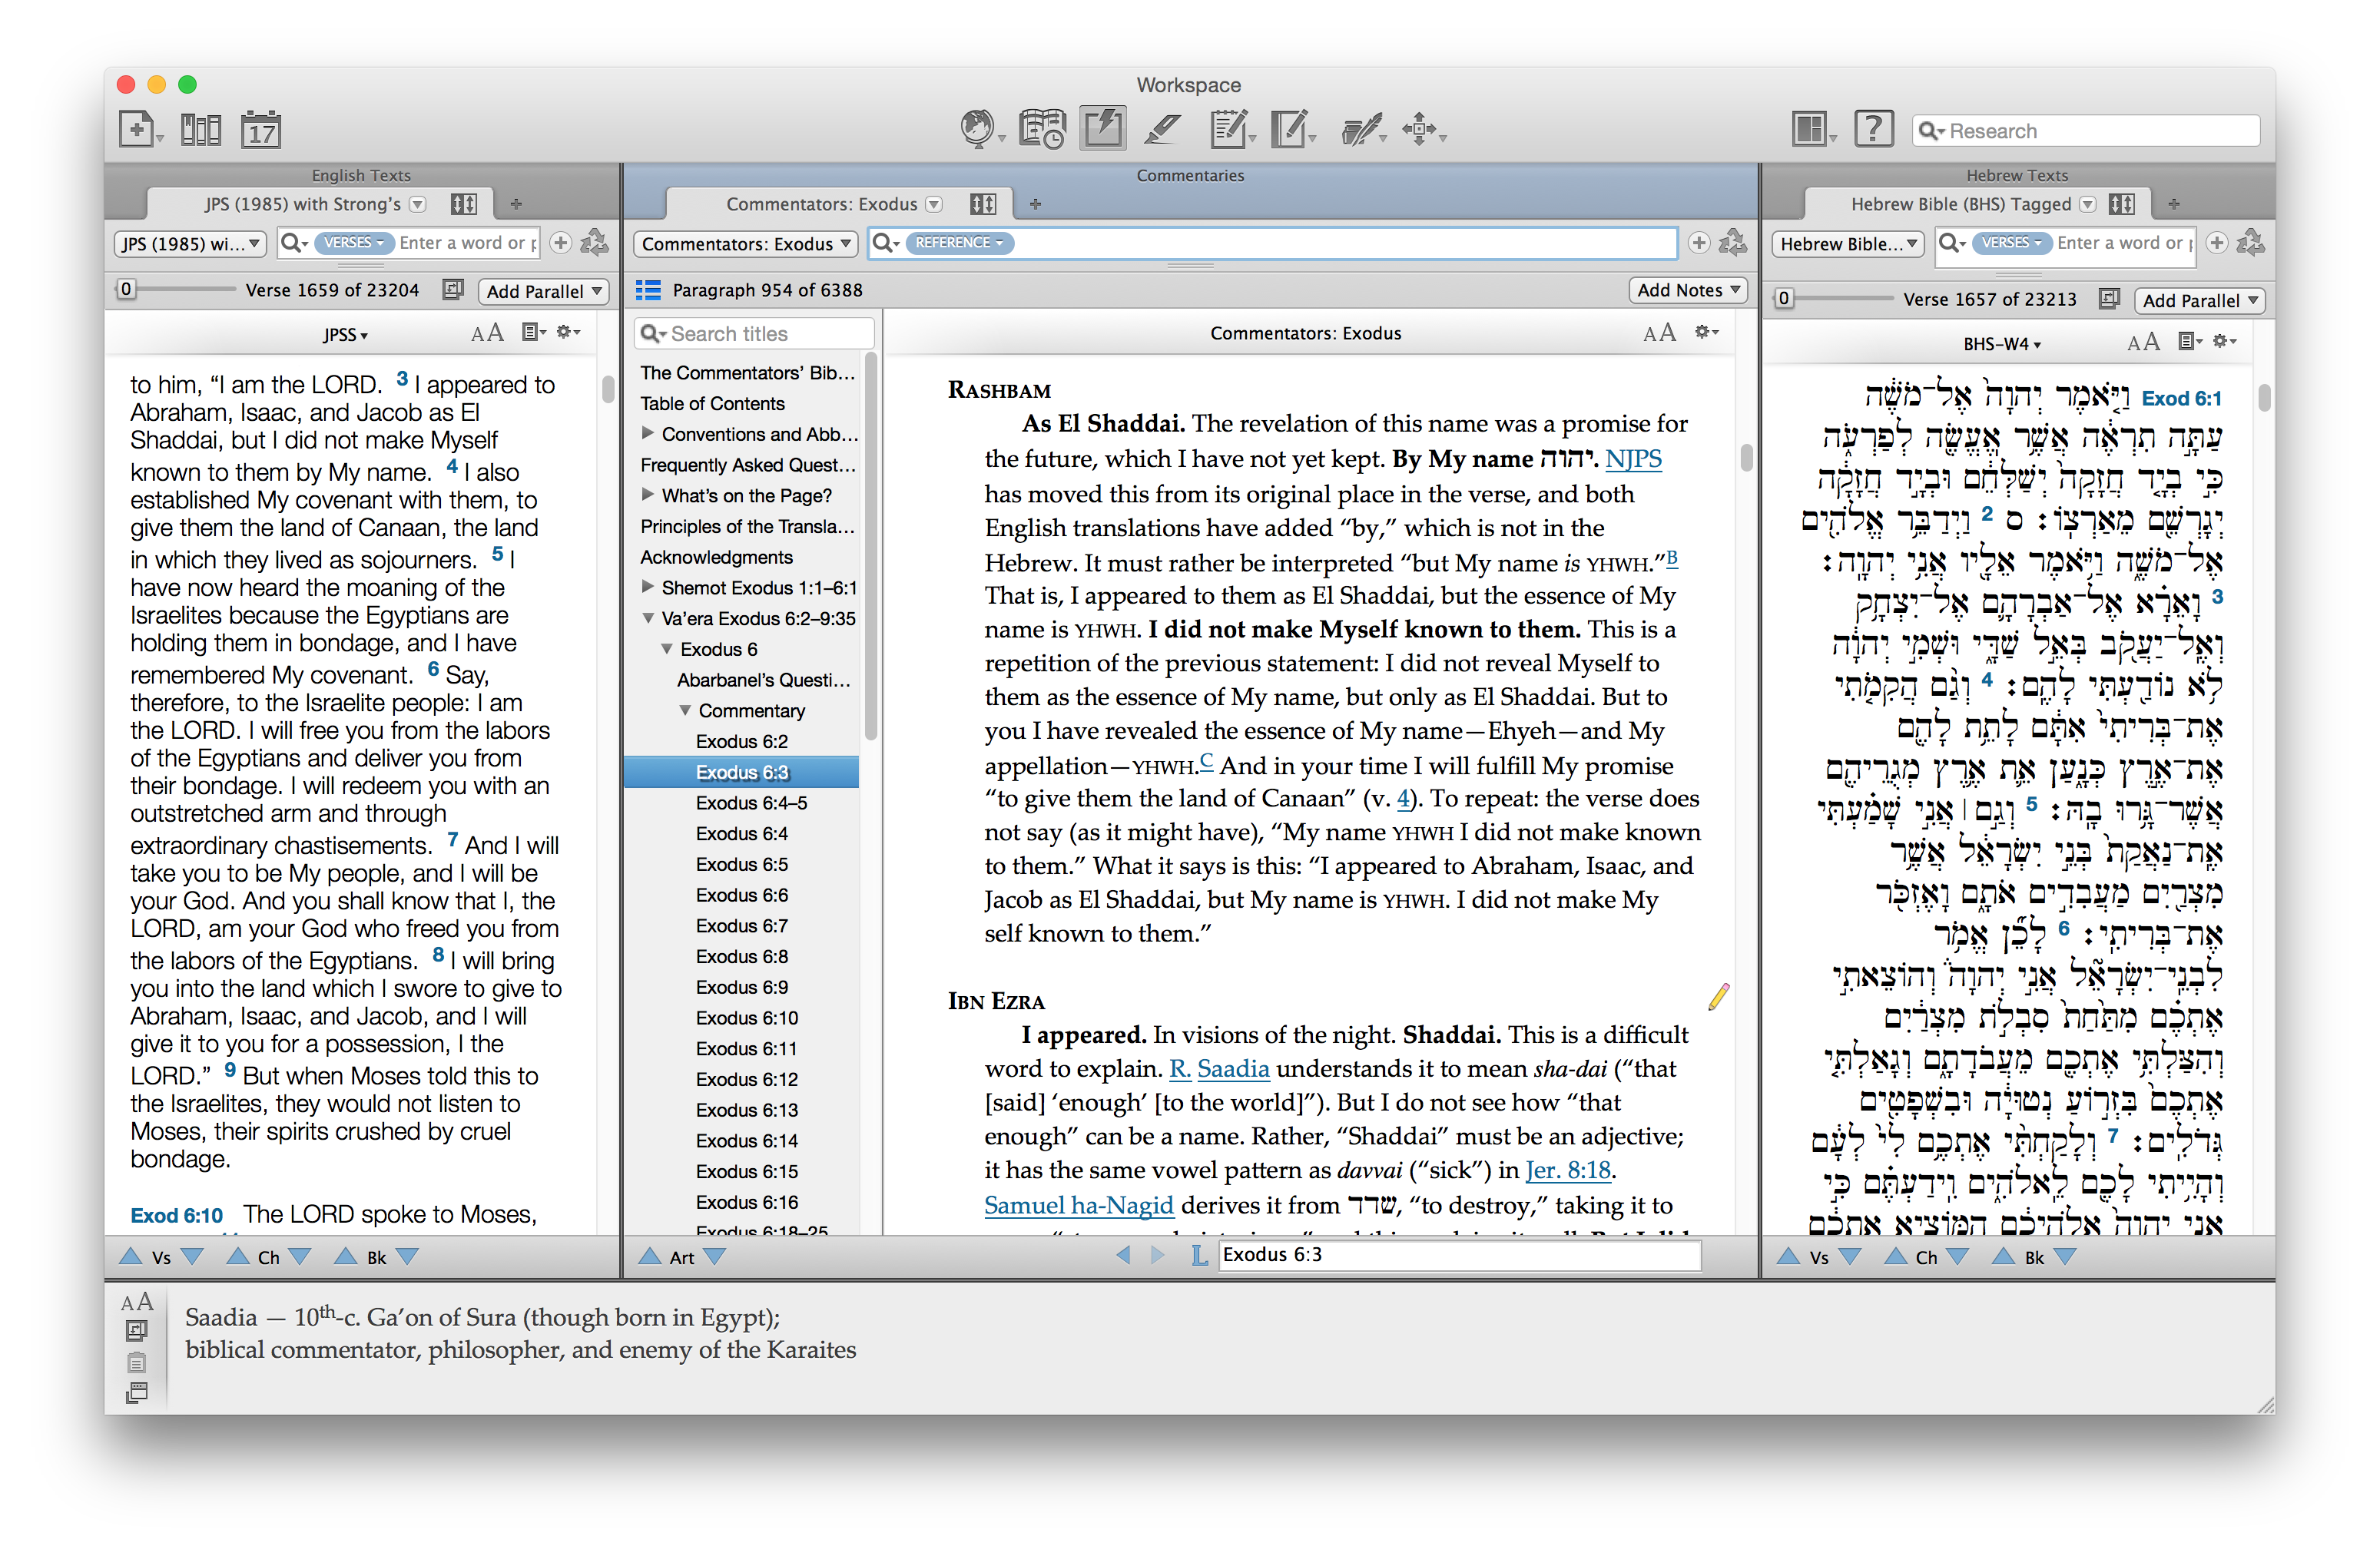
Task: Follow the R. Saadia link
Action: click(x=1219, y=1069)
